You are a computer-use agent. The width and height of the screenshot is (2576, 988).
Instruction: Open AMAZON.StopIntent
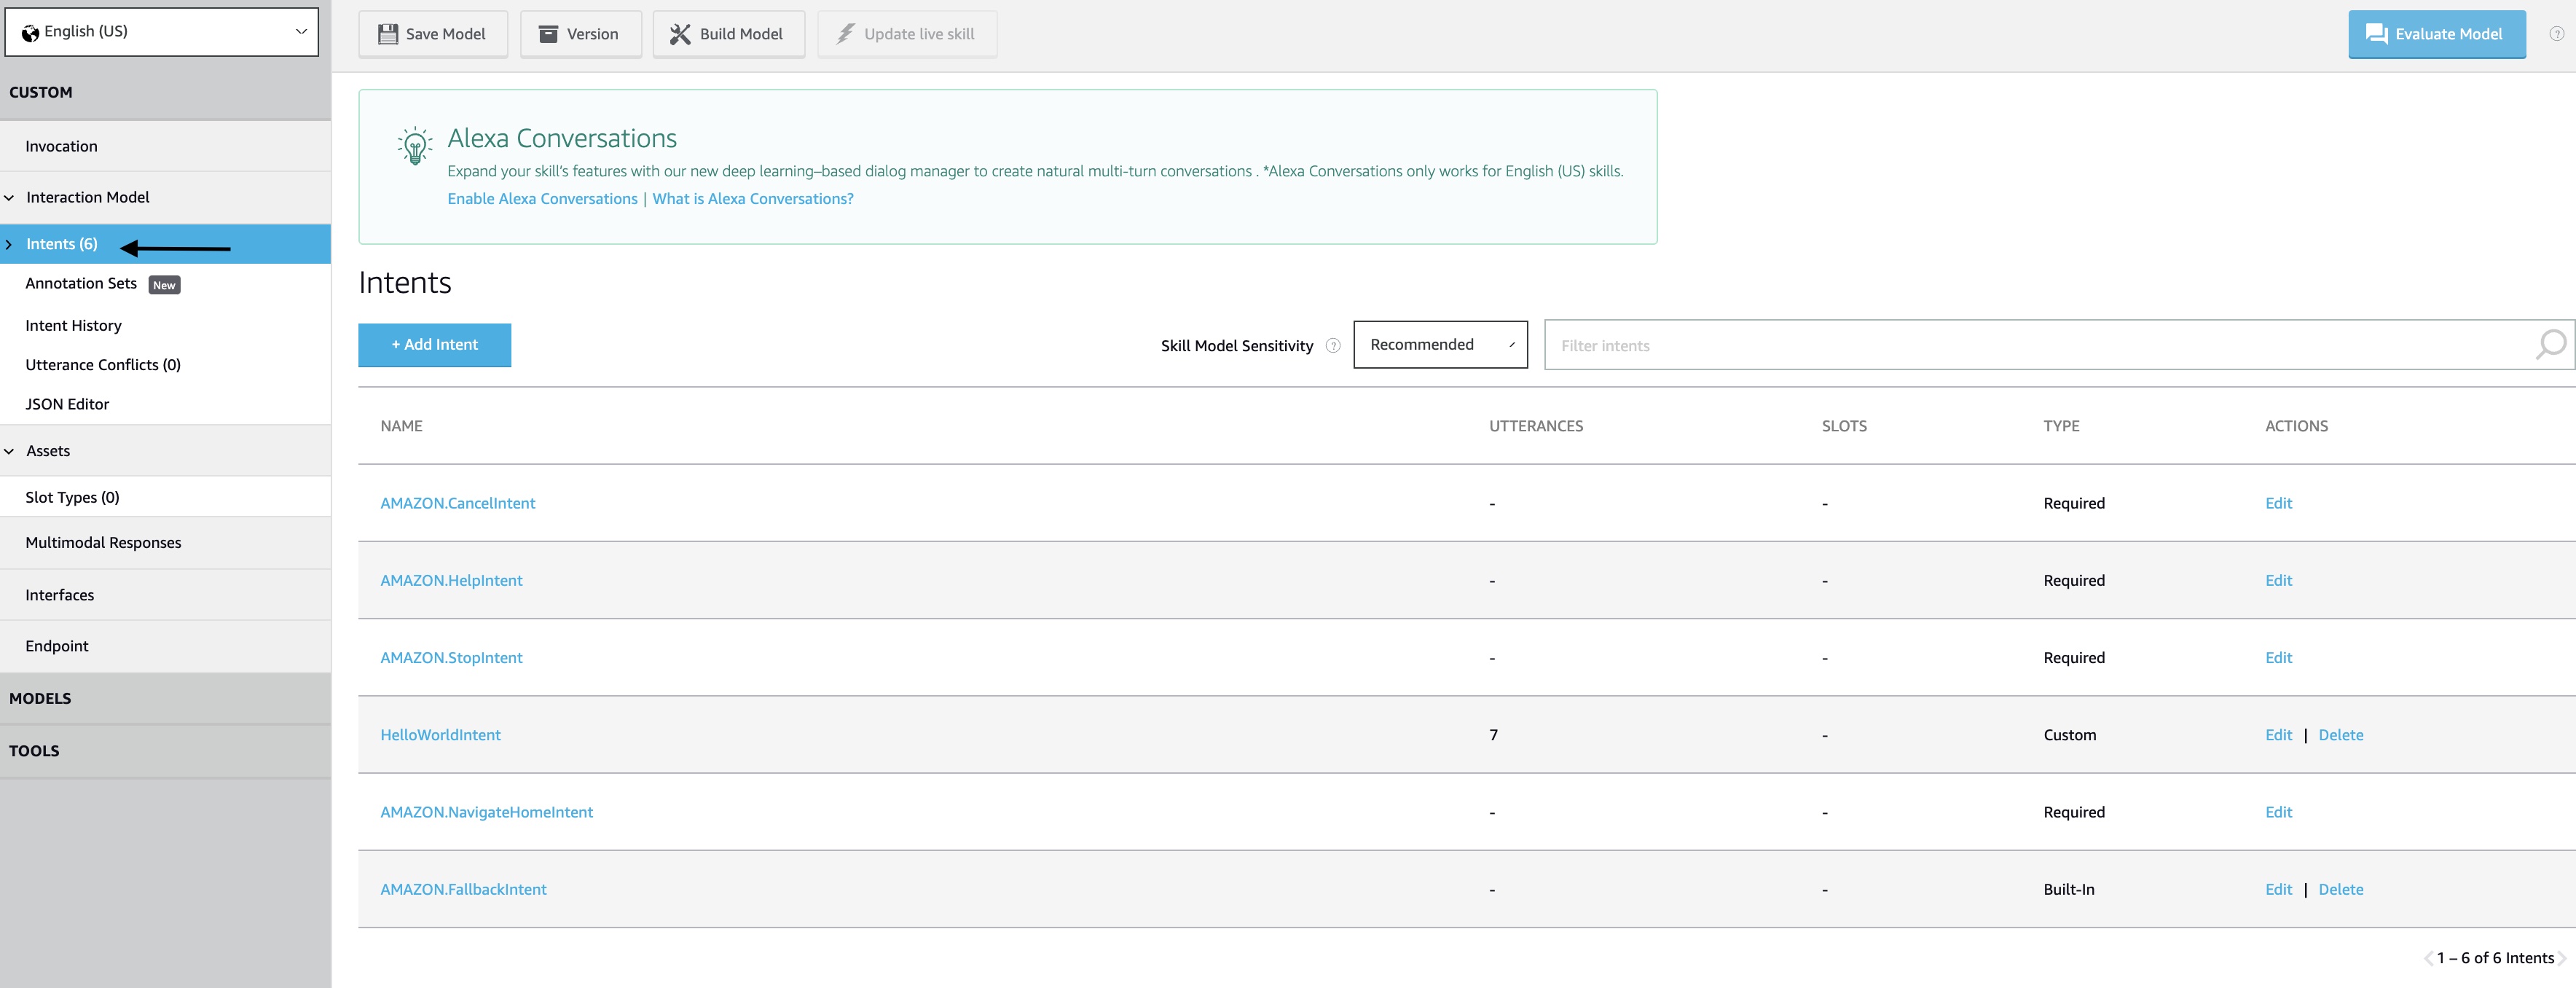[451, 658]
